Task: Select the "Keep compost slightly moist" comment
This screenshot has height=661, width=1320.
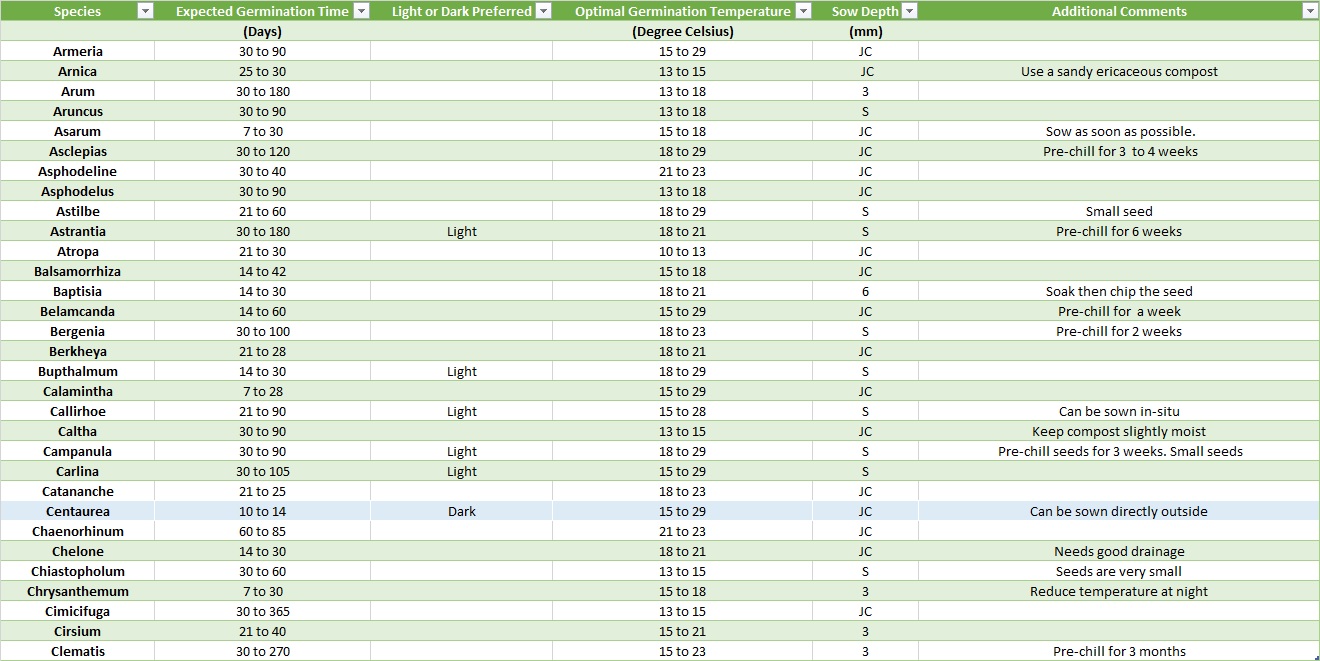Action: point(1119,431)
